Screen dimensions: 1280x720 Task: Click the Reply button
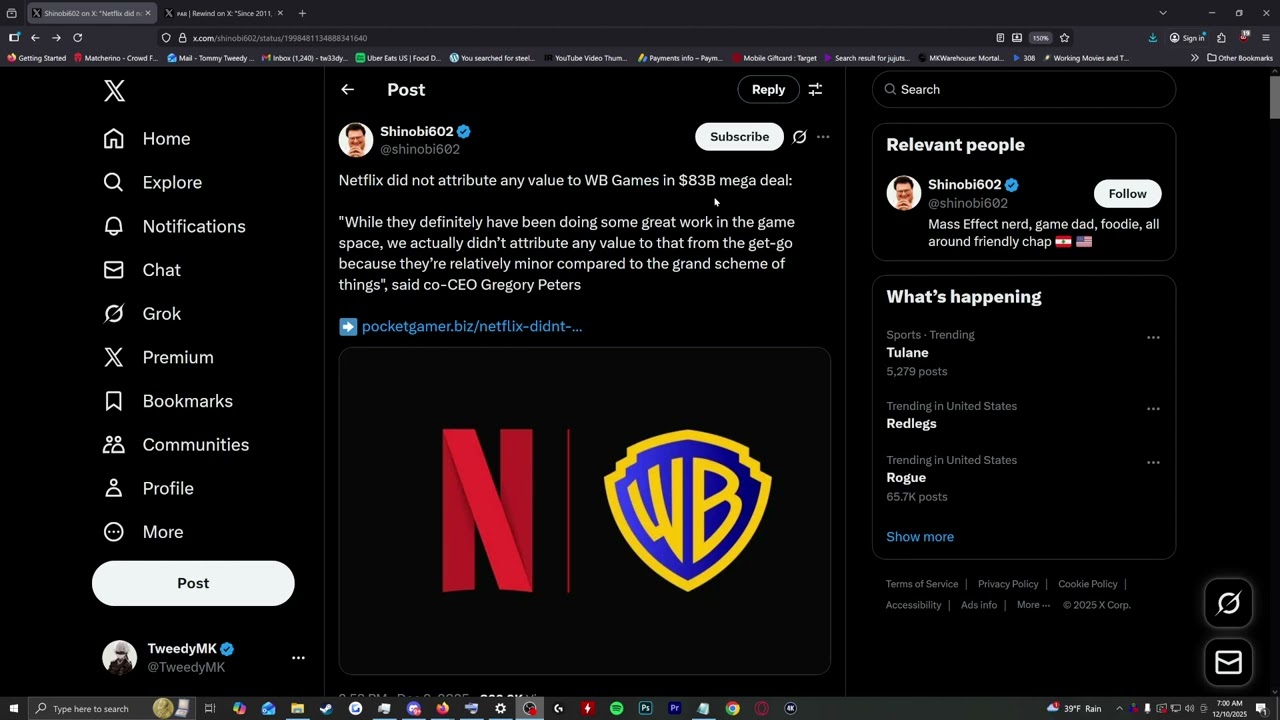[x=768, y=90]
